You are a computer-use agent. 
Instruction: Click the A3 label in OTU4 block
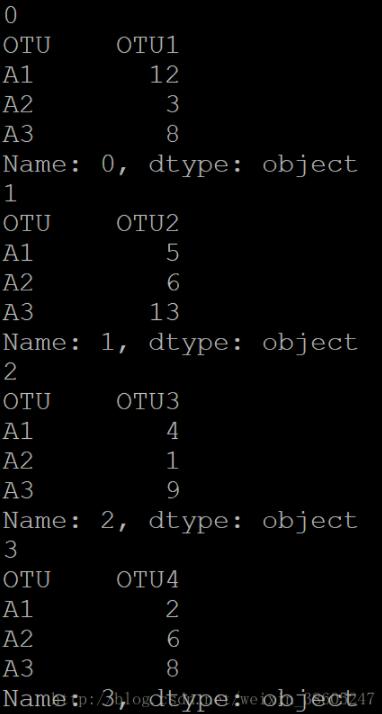[18, 668]
